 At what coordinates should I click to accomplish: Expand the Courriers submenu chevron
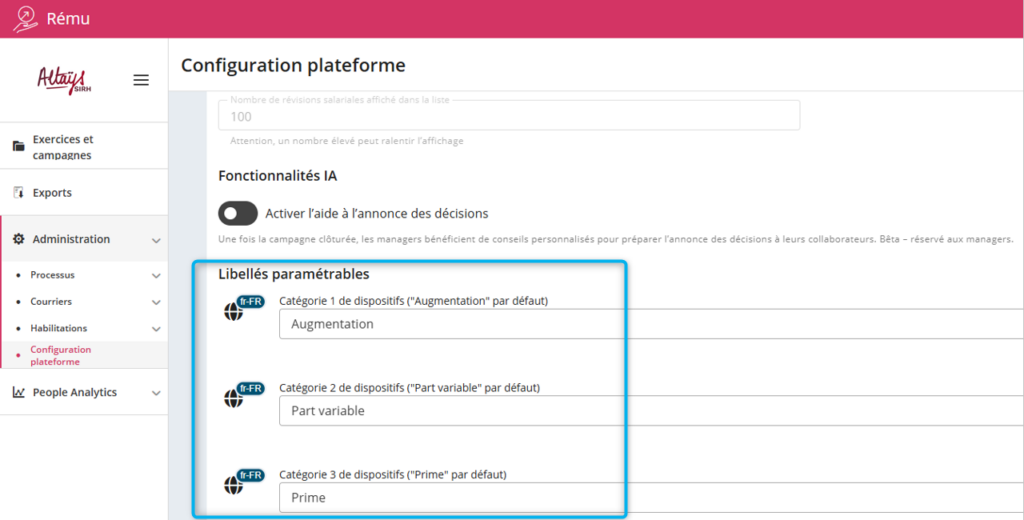(x=156, y=302)
